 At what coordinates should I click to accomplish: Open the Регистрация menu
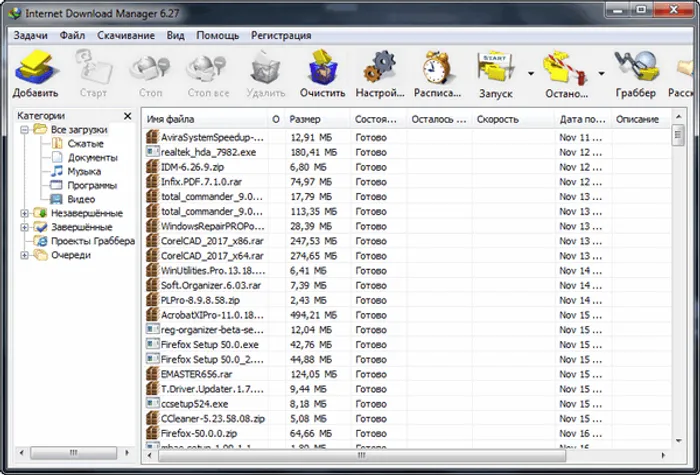(x=281, y=36)
